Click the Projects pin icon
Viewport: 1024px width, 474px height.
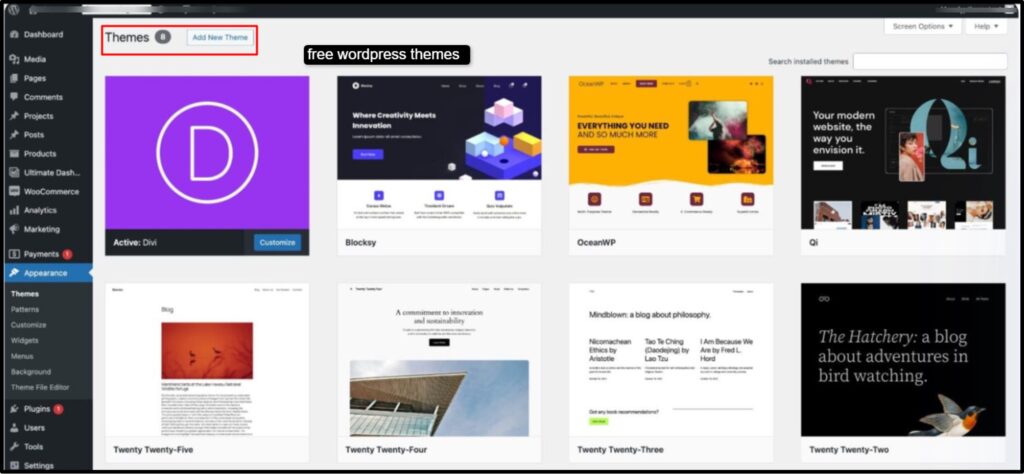pos(14,116)
